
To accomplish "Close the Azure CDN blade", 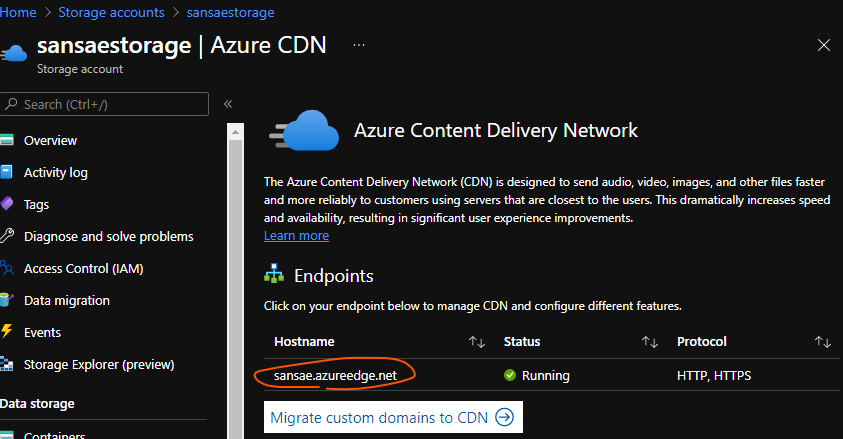I will pyautogui.click(x=823, y=46).
